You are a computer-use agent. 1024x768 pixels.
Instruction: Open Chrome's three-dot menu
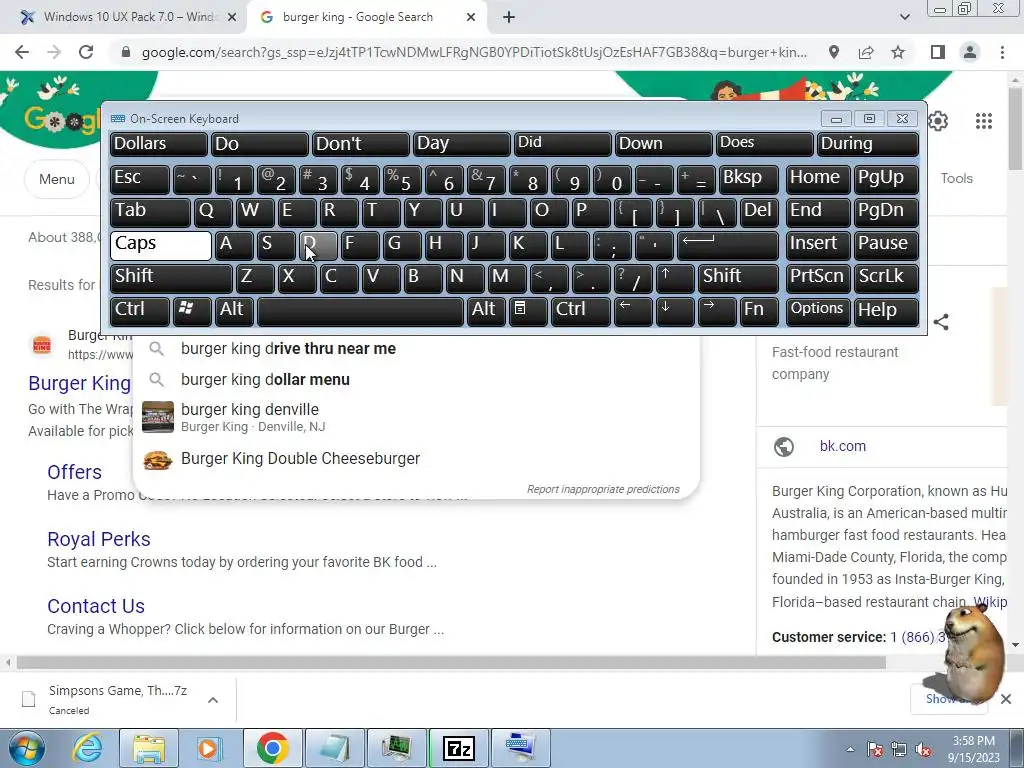[1002, 52]
